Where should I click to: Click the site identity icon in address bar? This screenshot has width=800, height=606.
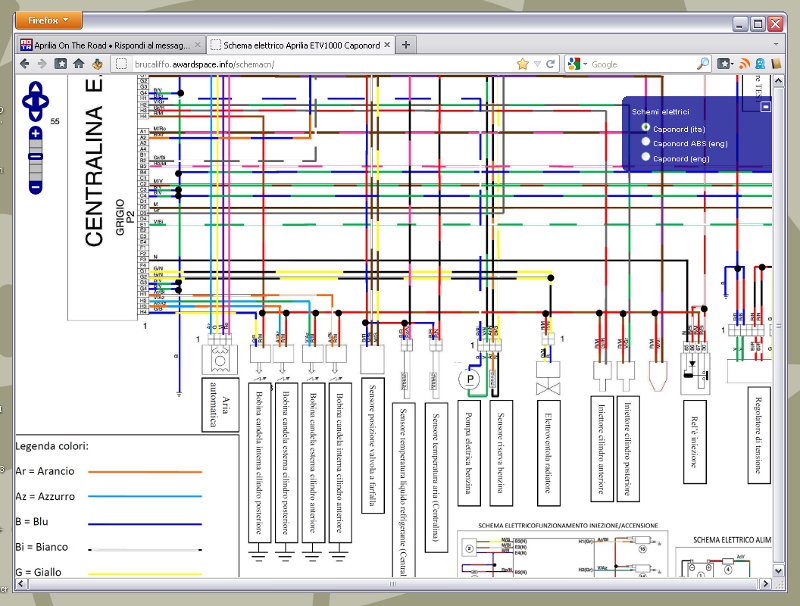click(x=121, y=64)
